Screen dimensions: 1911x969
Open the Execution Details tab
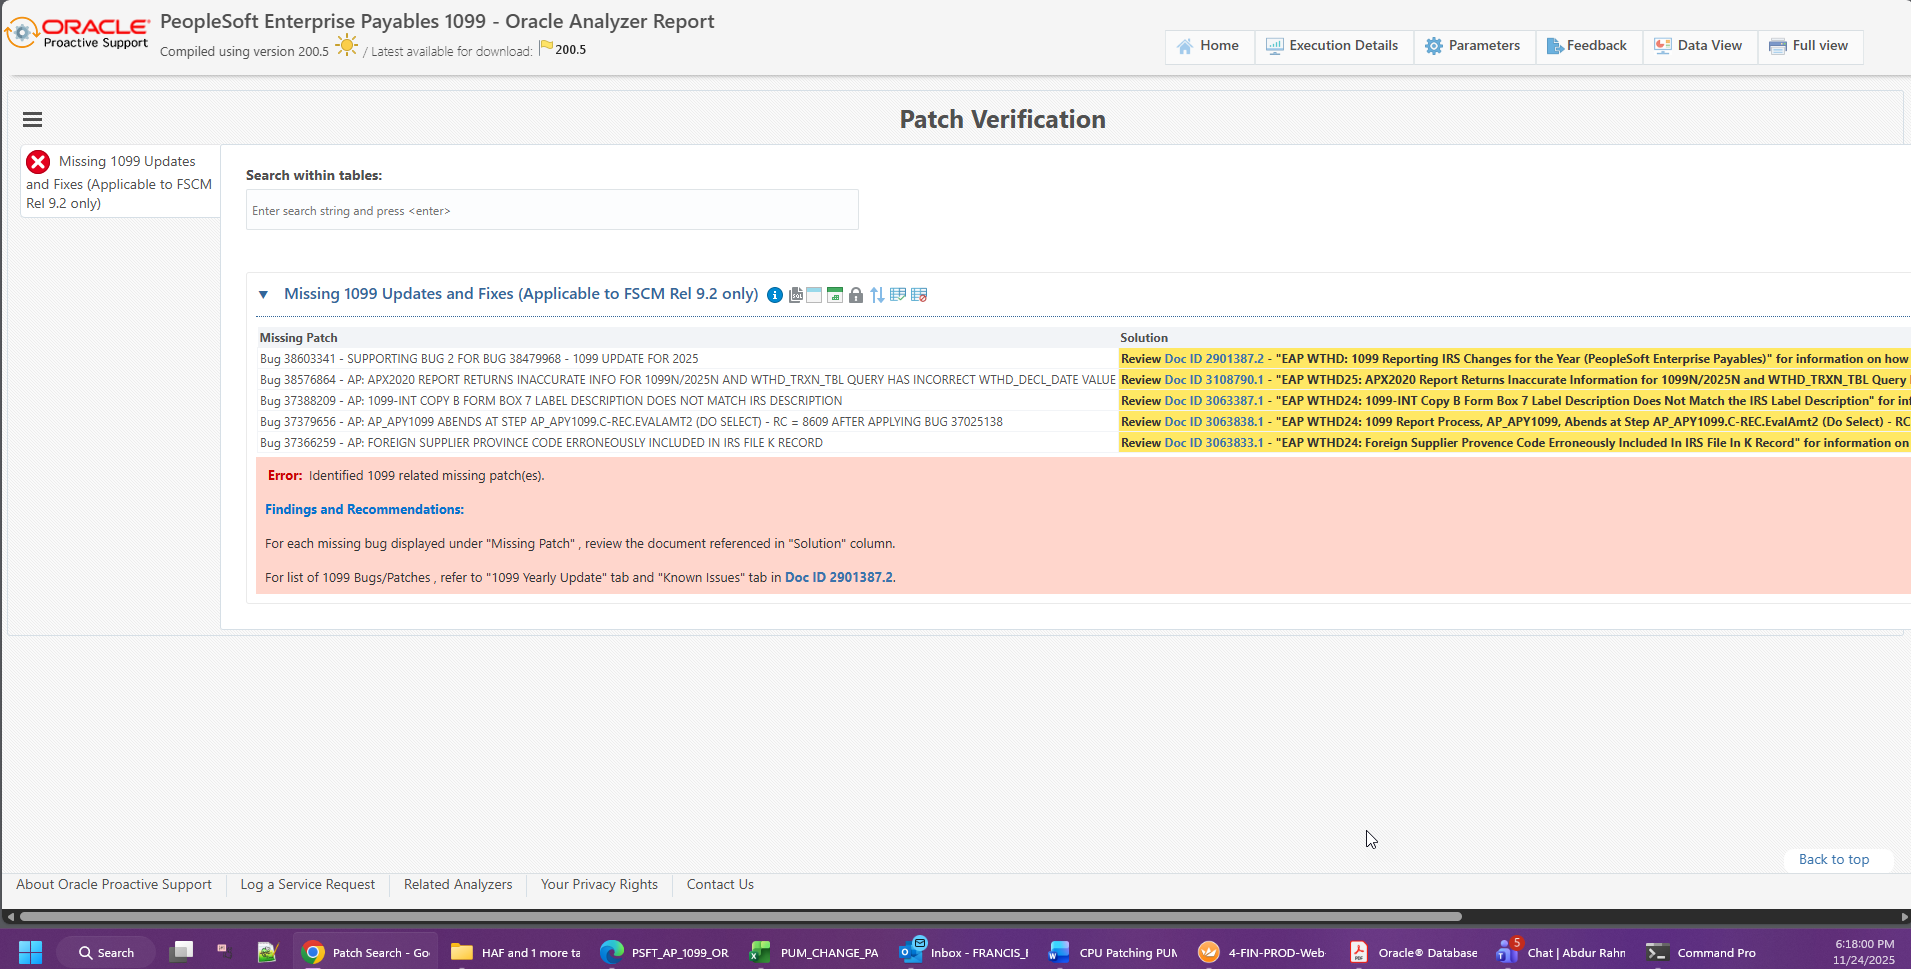1333,46
